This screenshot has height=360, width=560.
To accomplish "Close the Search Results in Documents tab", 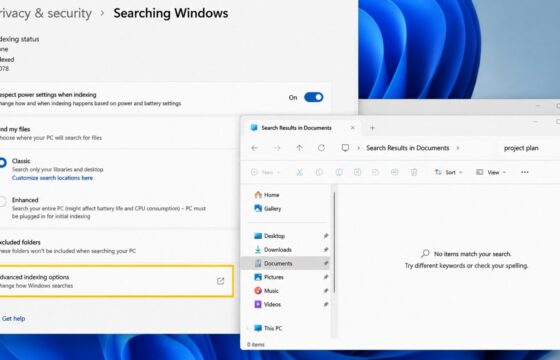I will click(x=352, y=128).
